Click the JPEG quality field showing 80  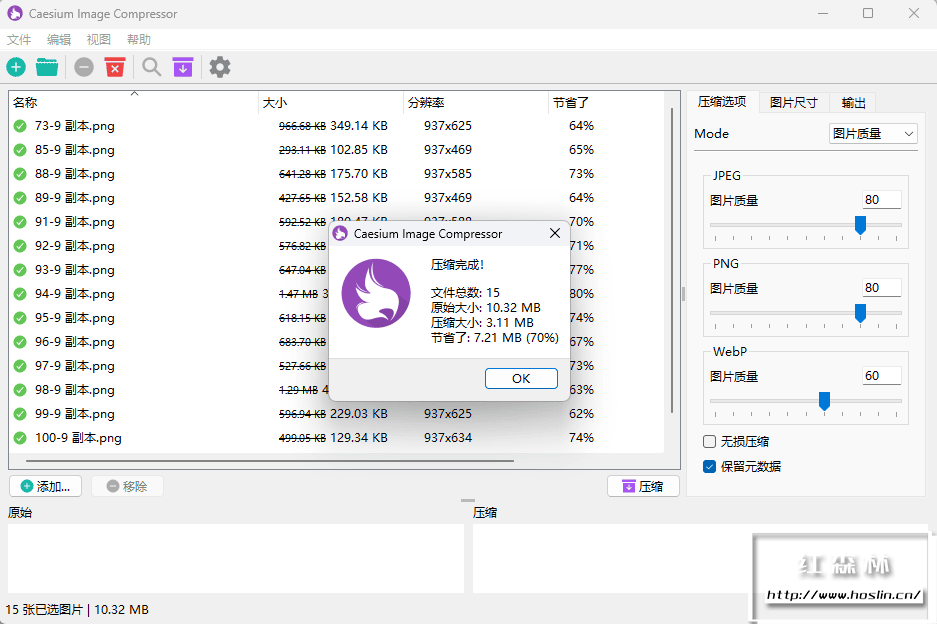[881, 200]
